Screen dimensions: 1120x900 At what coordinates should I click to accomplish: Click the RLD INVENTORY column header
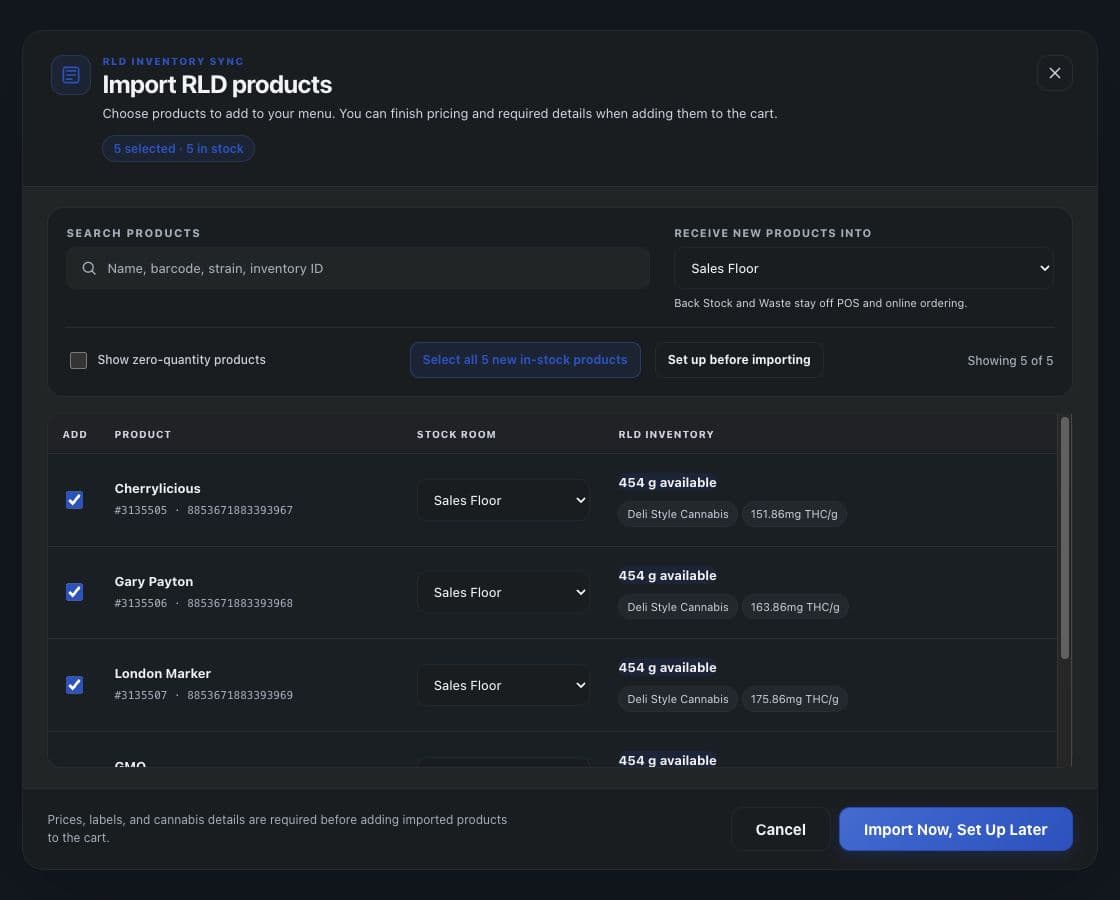pos(666,434)
